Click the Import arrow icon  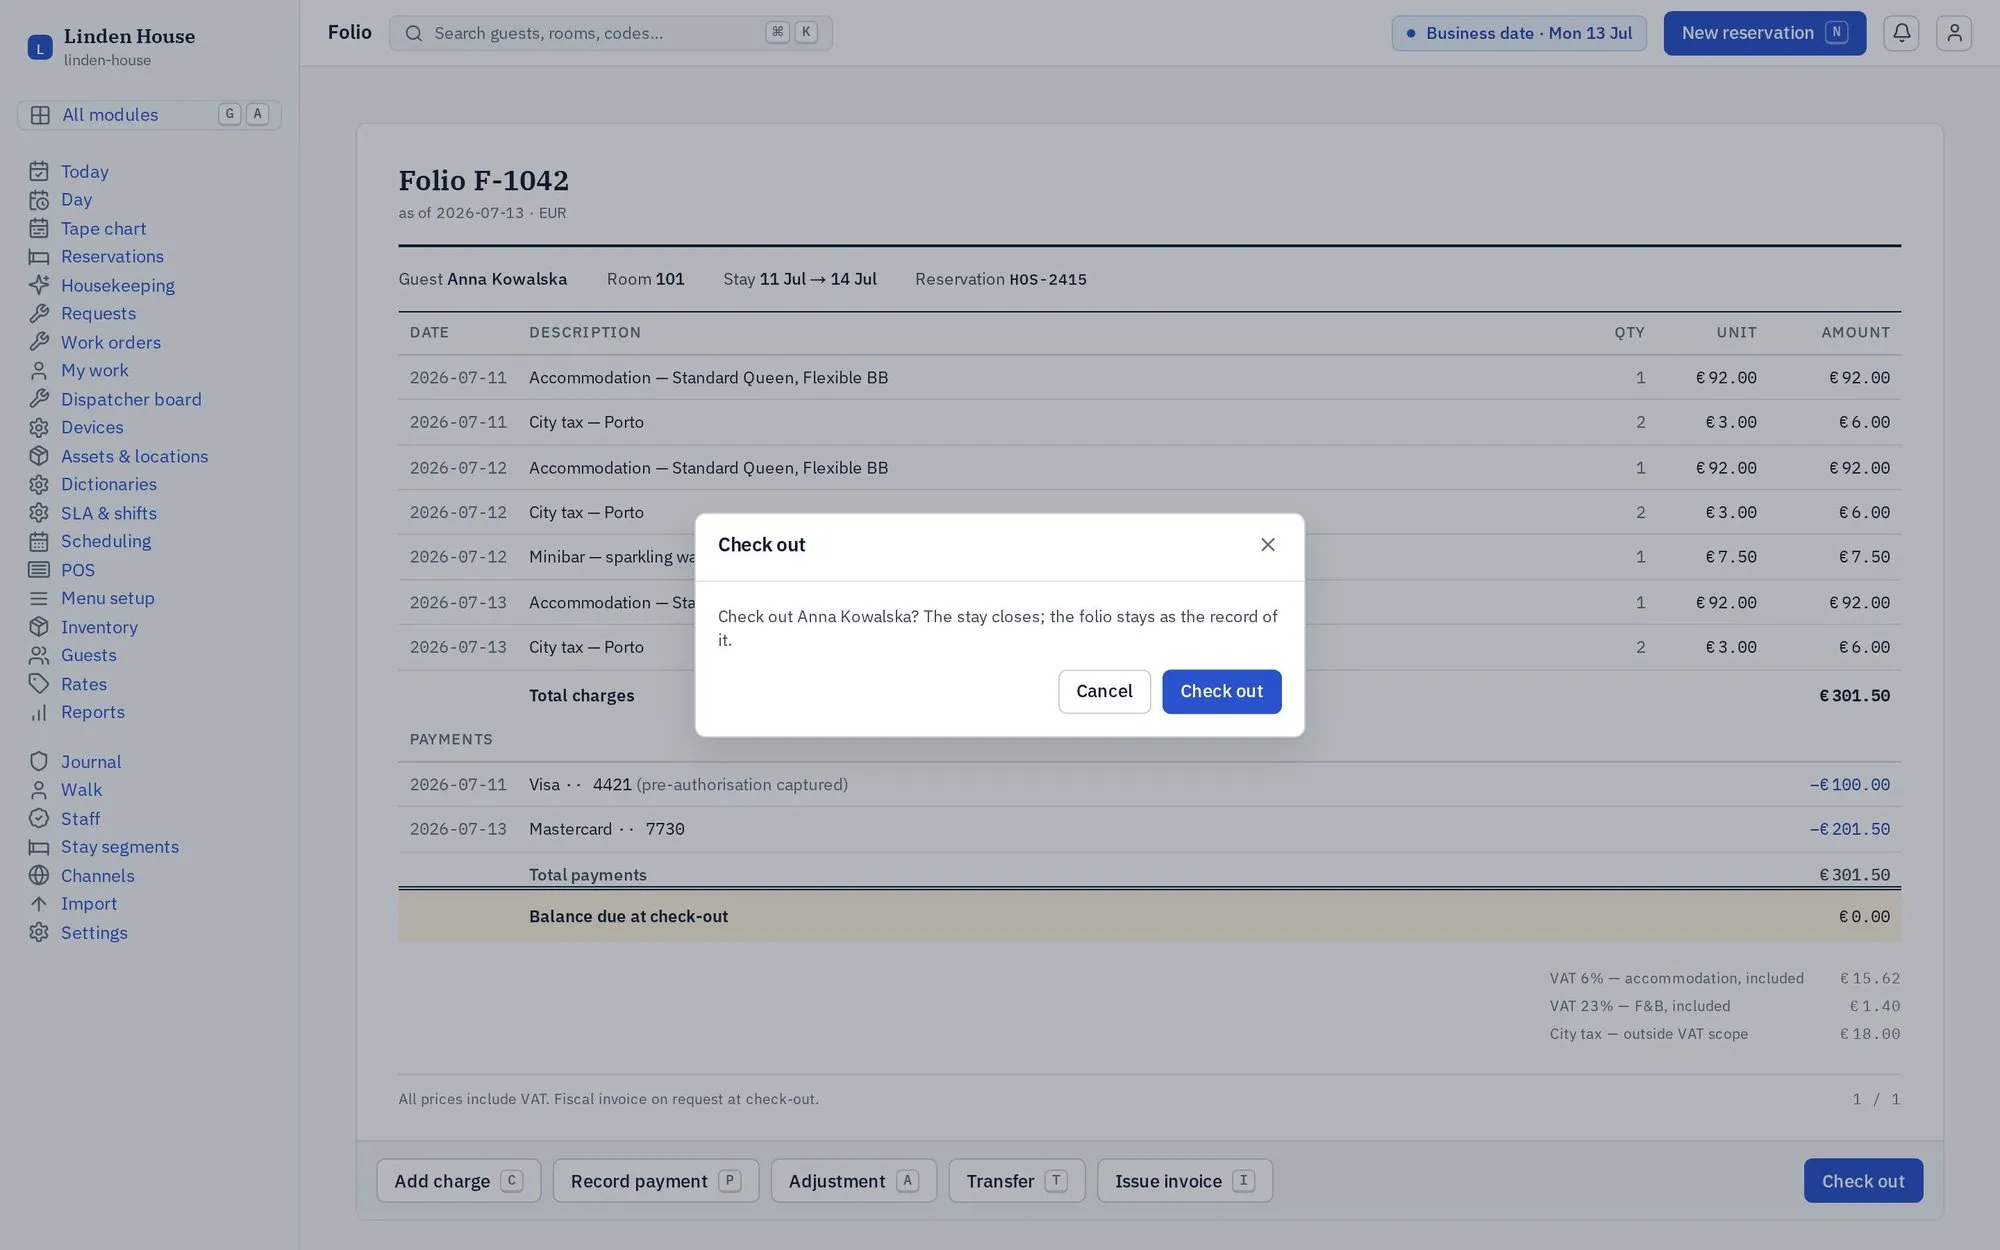click(x=39, y=904)
